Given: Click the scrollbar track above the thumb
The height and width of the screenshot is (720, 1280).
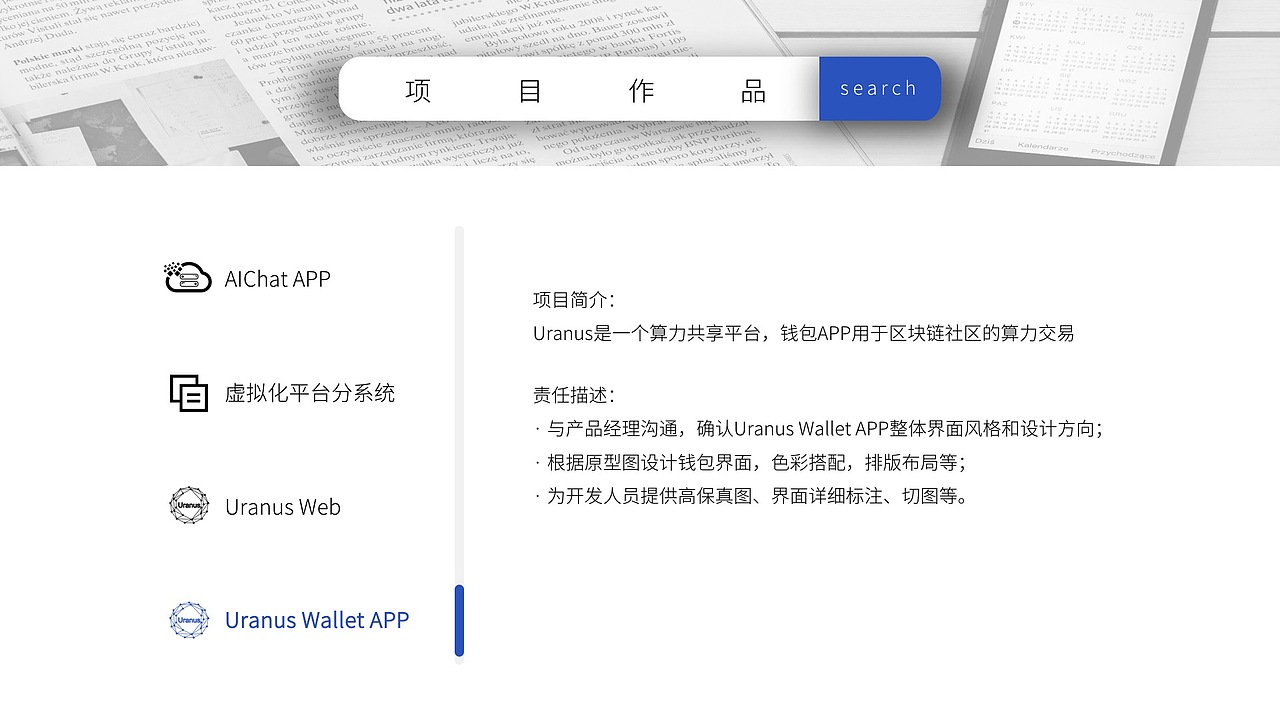Looking at the screenshot, I should (459, 400).
